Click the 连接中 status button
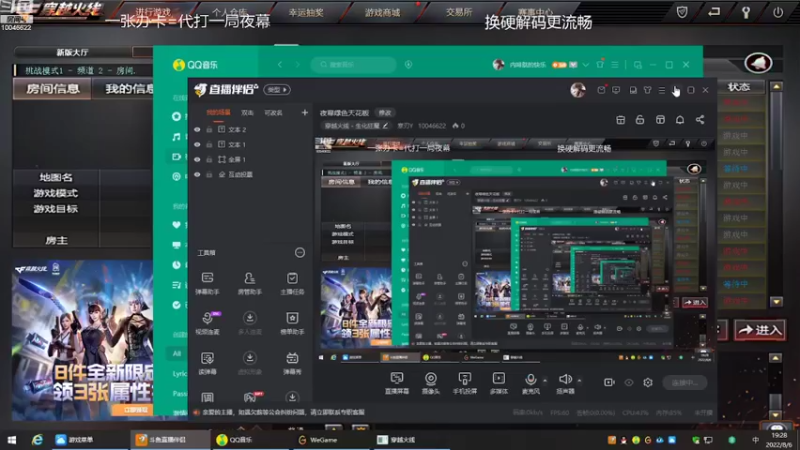This screenshot has width=800, height=450. (x=685, y=382)
